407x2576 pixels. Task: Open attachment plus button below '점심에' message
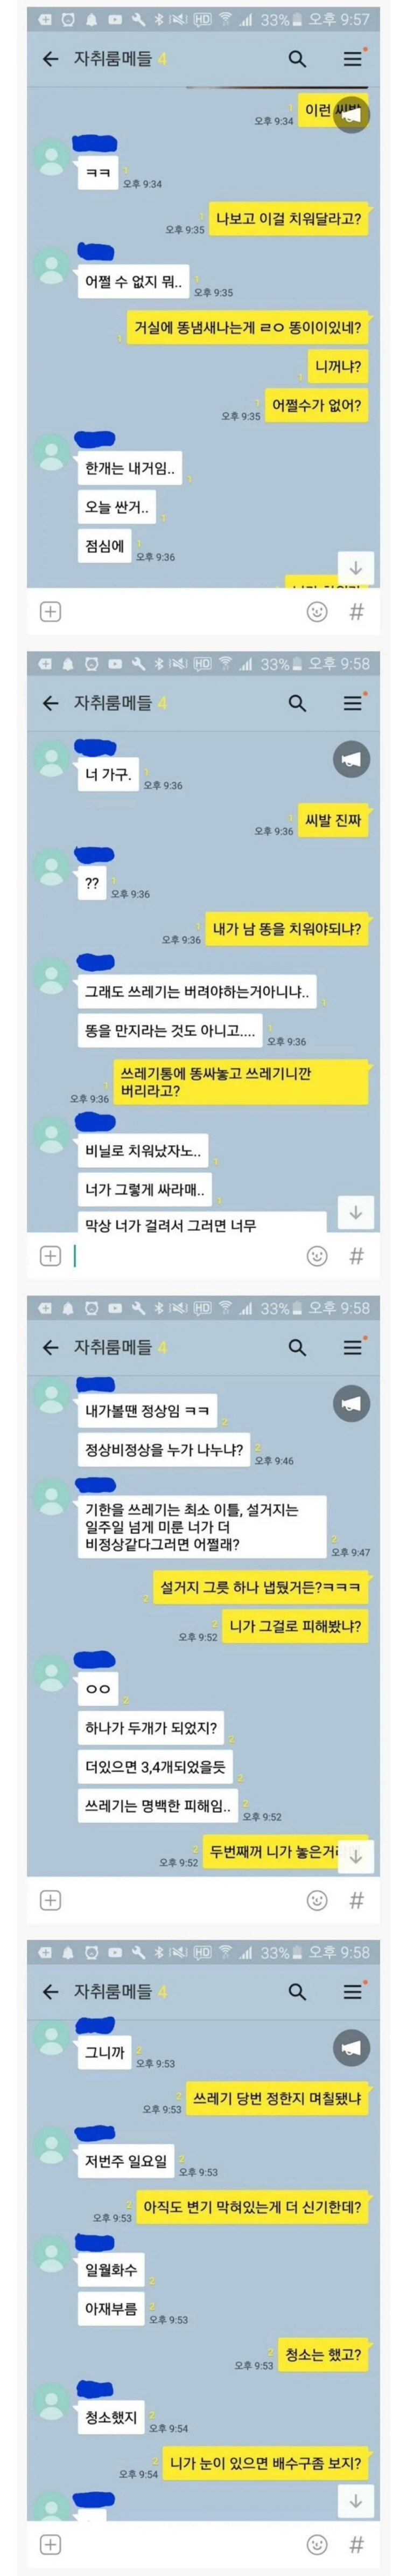50,611
